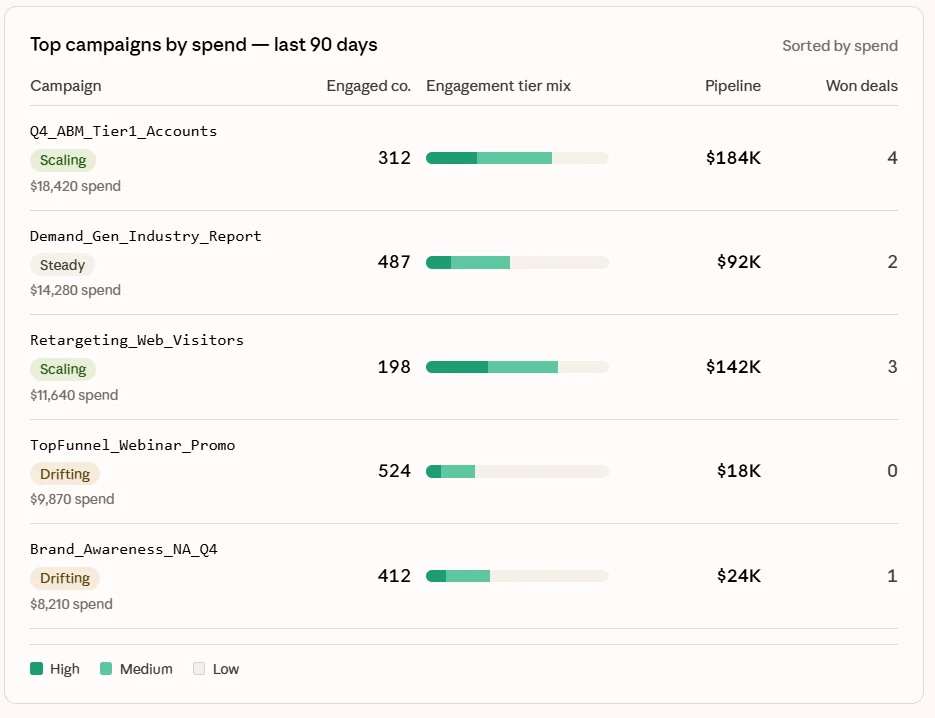The height and width of the screenshot is (718, 935).
Task: Click the engaged companies value 487
Action: 394,262
